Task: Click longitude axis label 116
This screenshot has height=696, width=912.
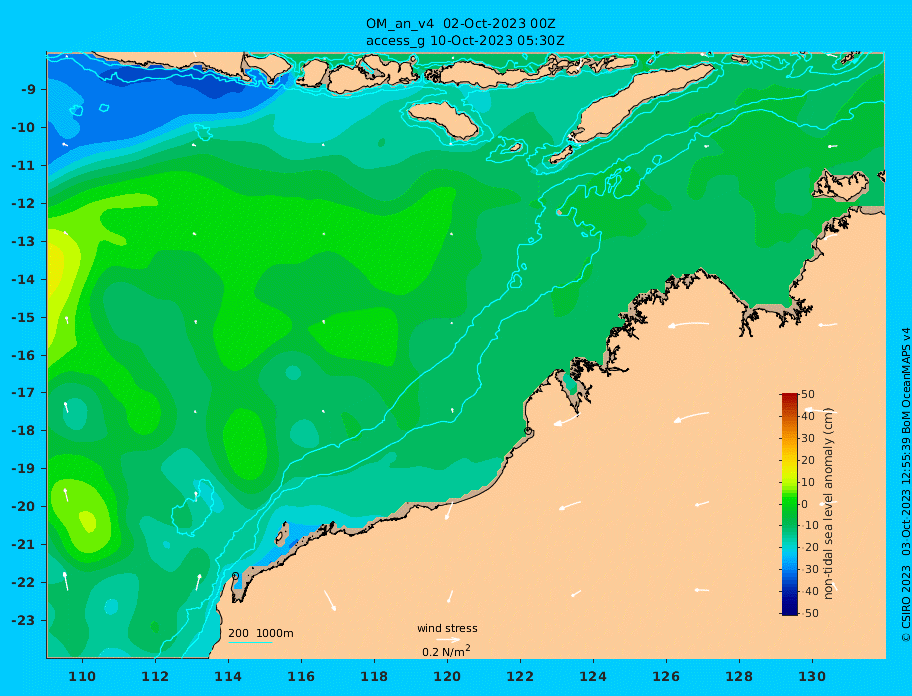Action: point(301,677)
